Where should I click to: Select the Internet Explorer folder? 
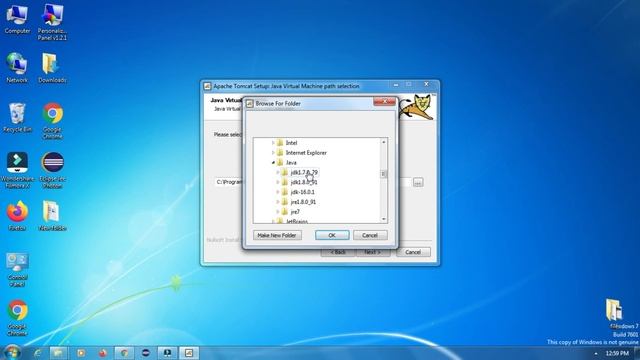pos(306,153)
